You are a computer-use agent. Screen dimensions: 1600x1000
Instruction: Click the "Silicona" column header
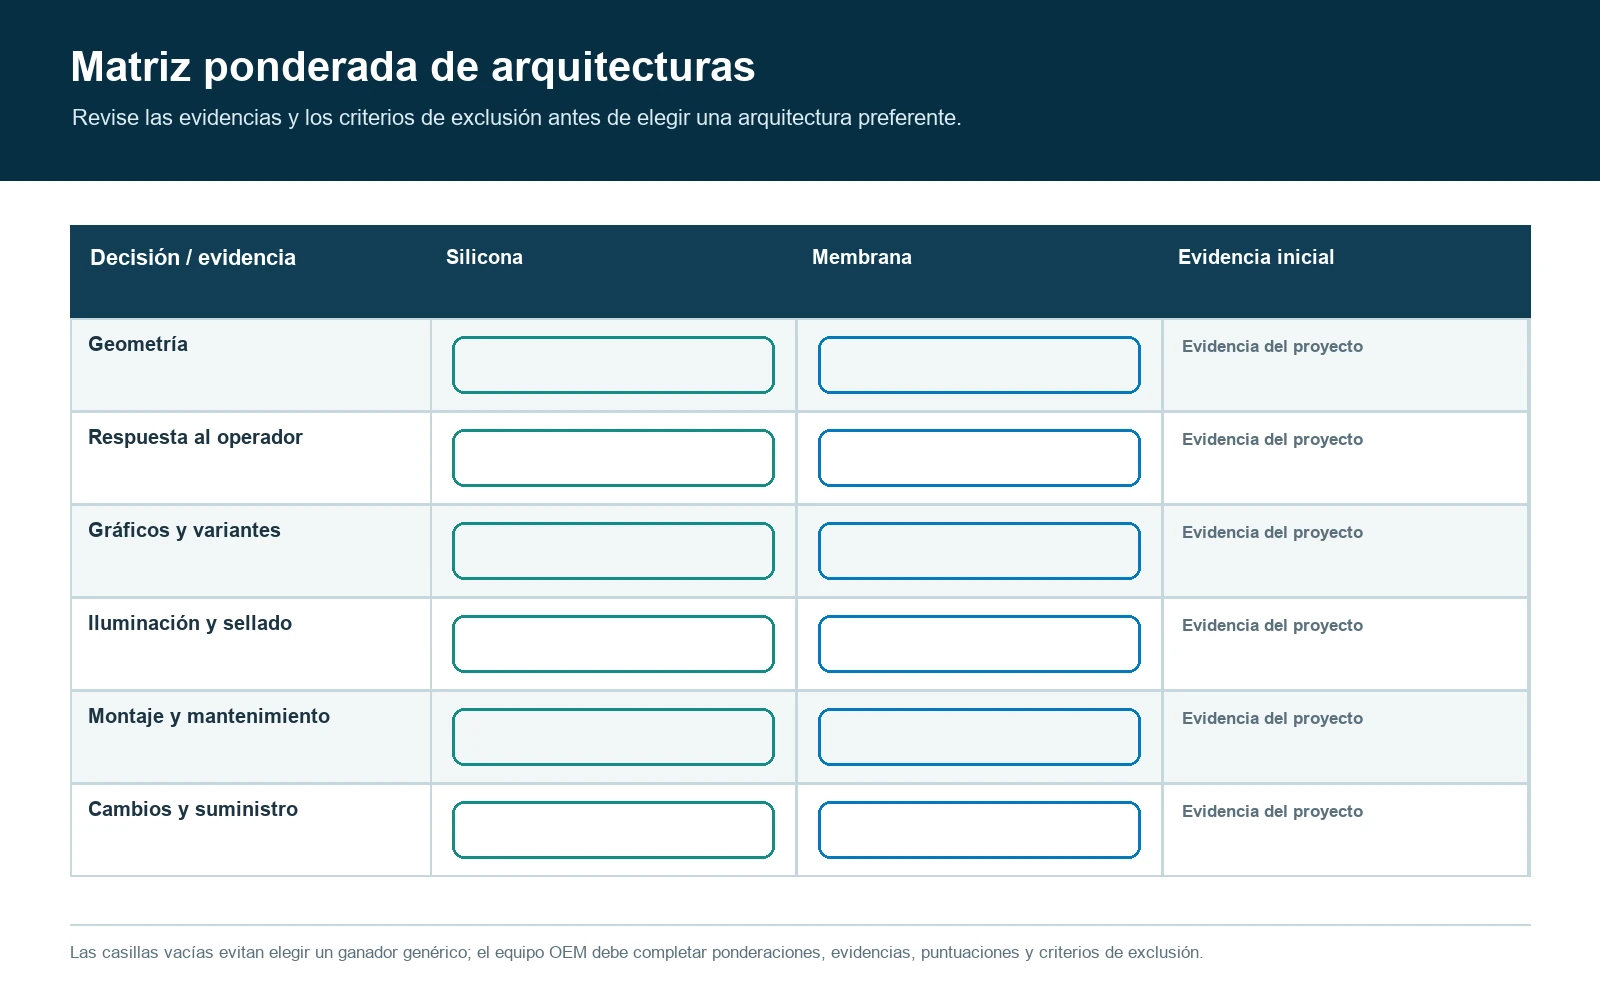(x=484, y=257)
